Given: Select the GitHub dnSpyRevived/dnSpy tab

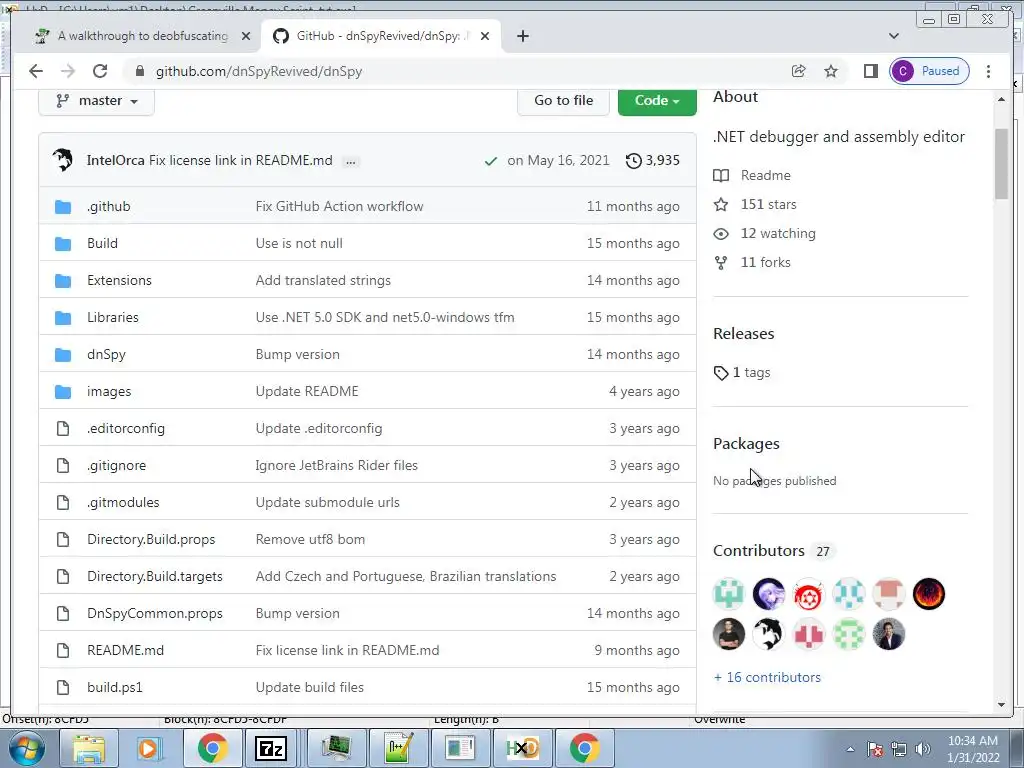Looking at the screenshot, I should click(x=381, y=36).
